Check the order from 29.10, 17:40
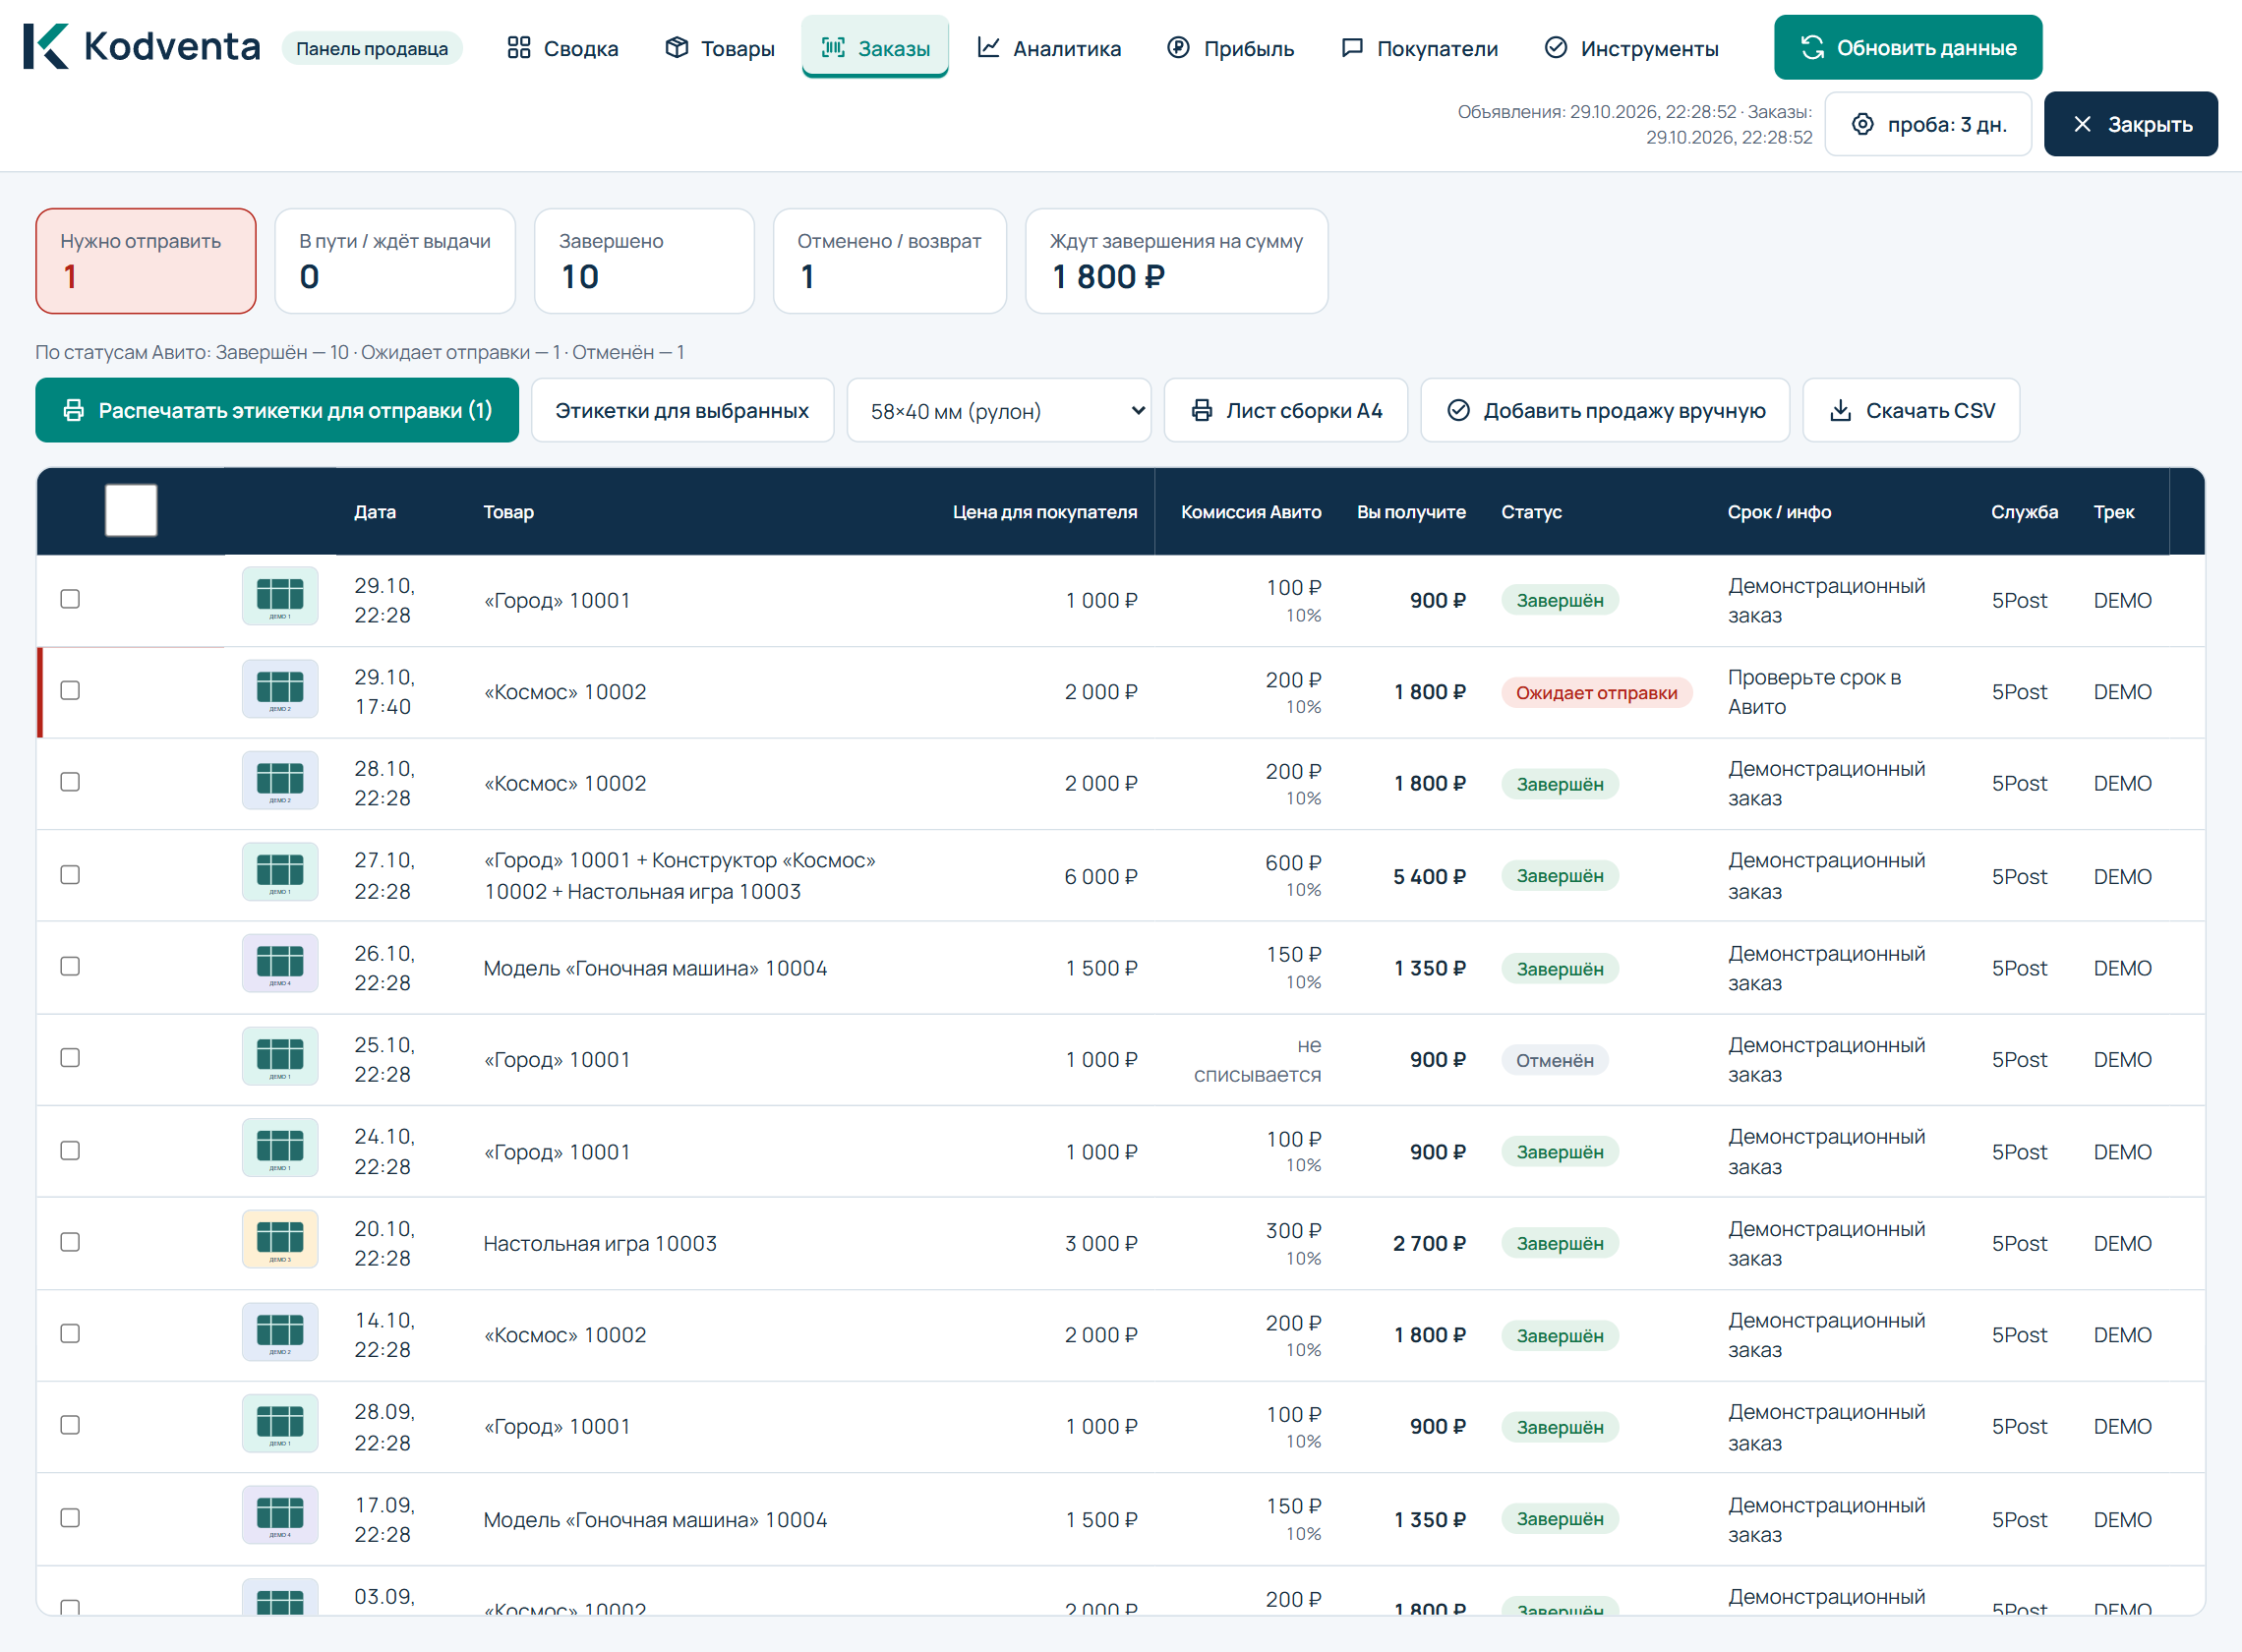The image size is (2242, 1652). click(70, 691)
